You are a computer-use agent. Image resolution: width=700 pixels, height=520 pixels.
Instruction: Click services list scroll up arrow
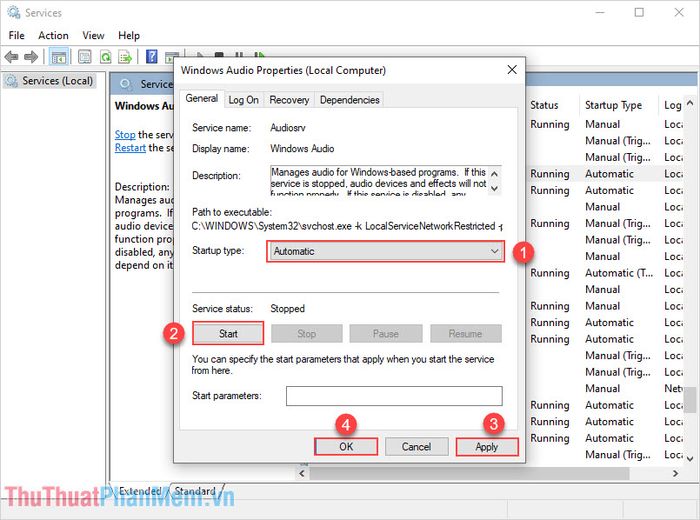(x=690, y=103)
